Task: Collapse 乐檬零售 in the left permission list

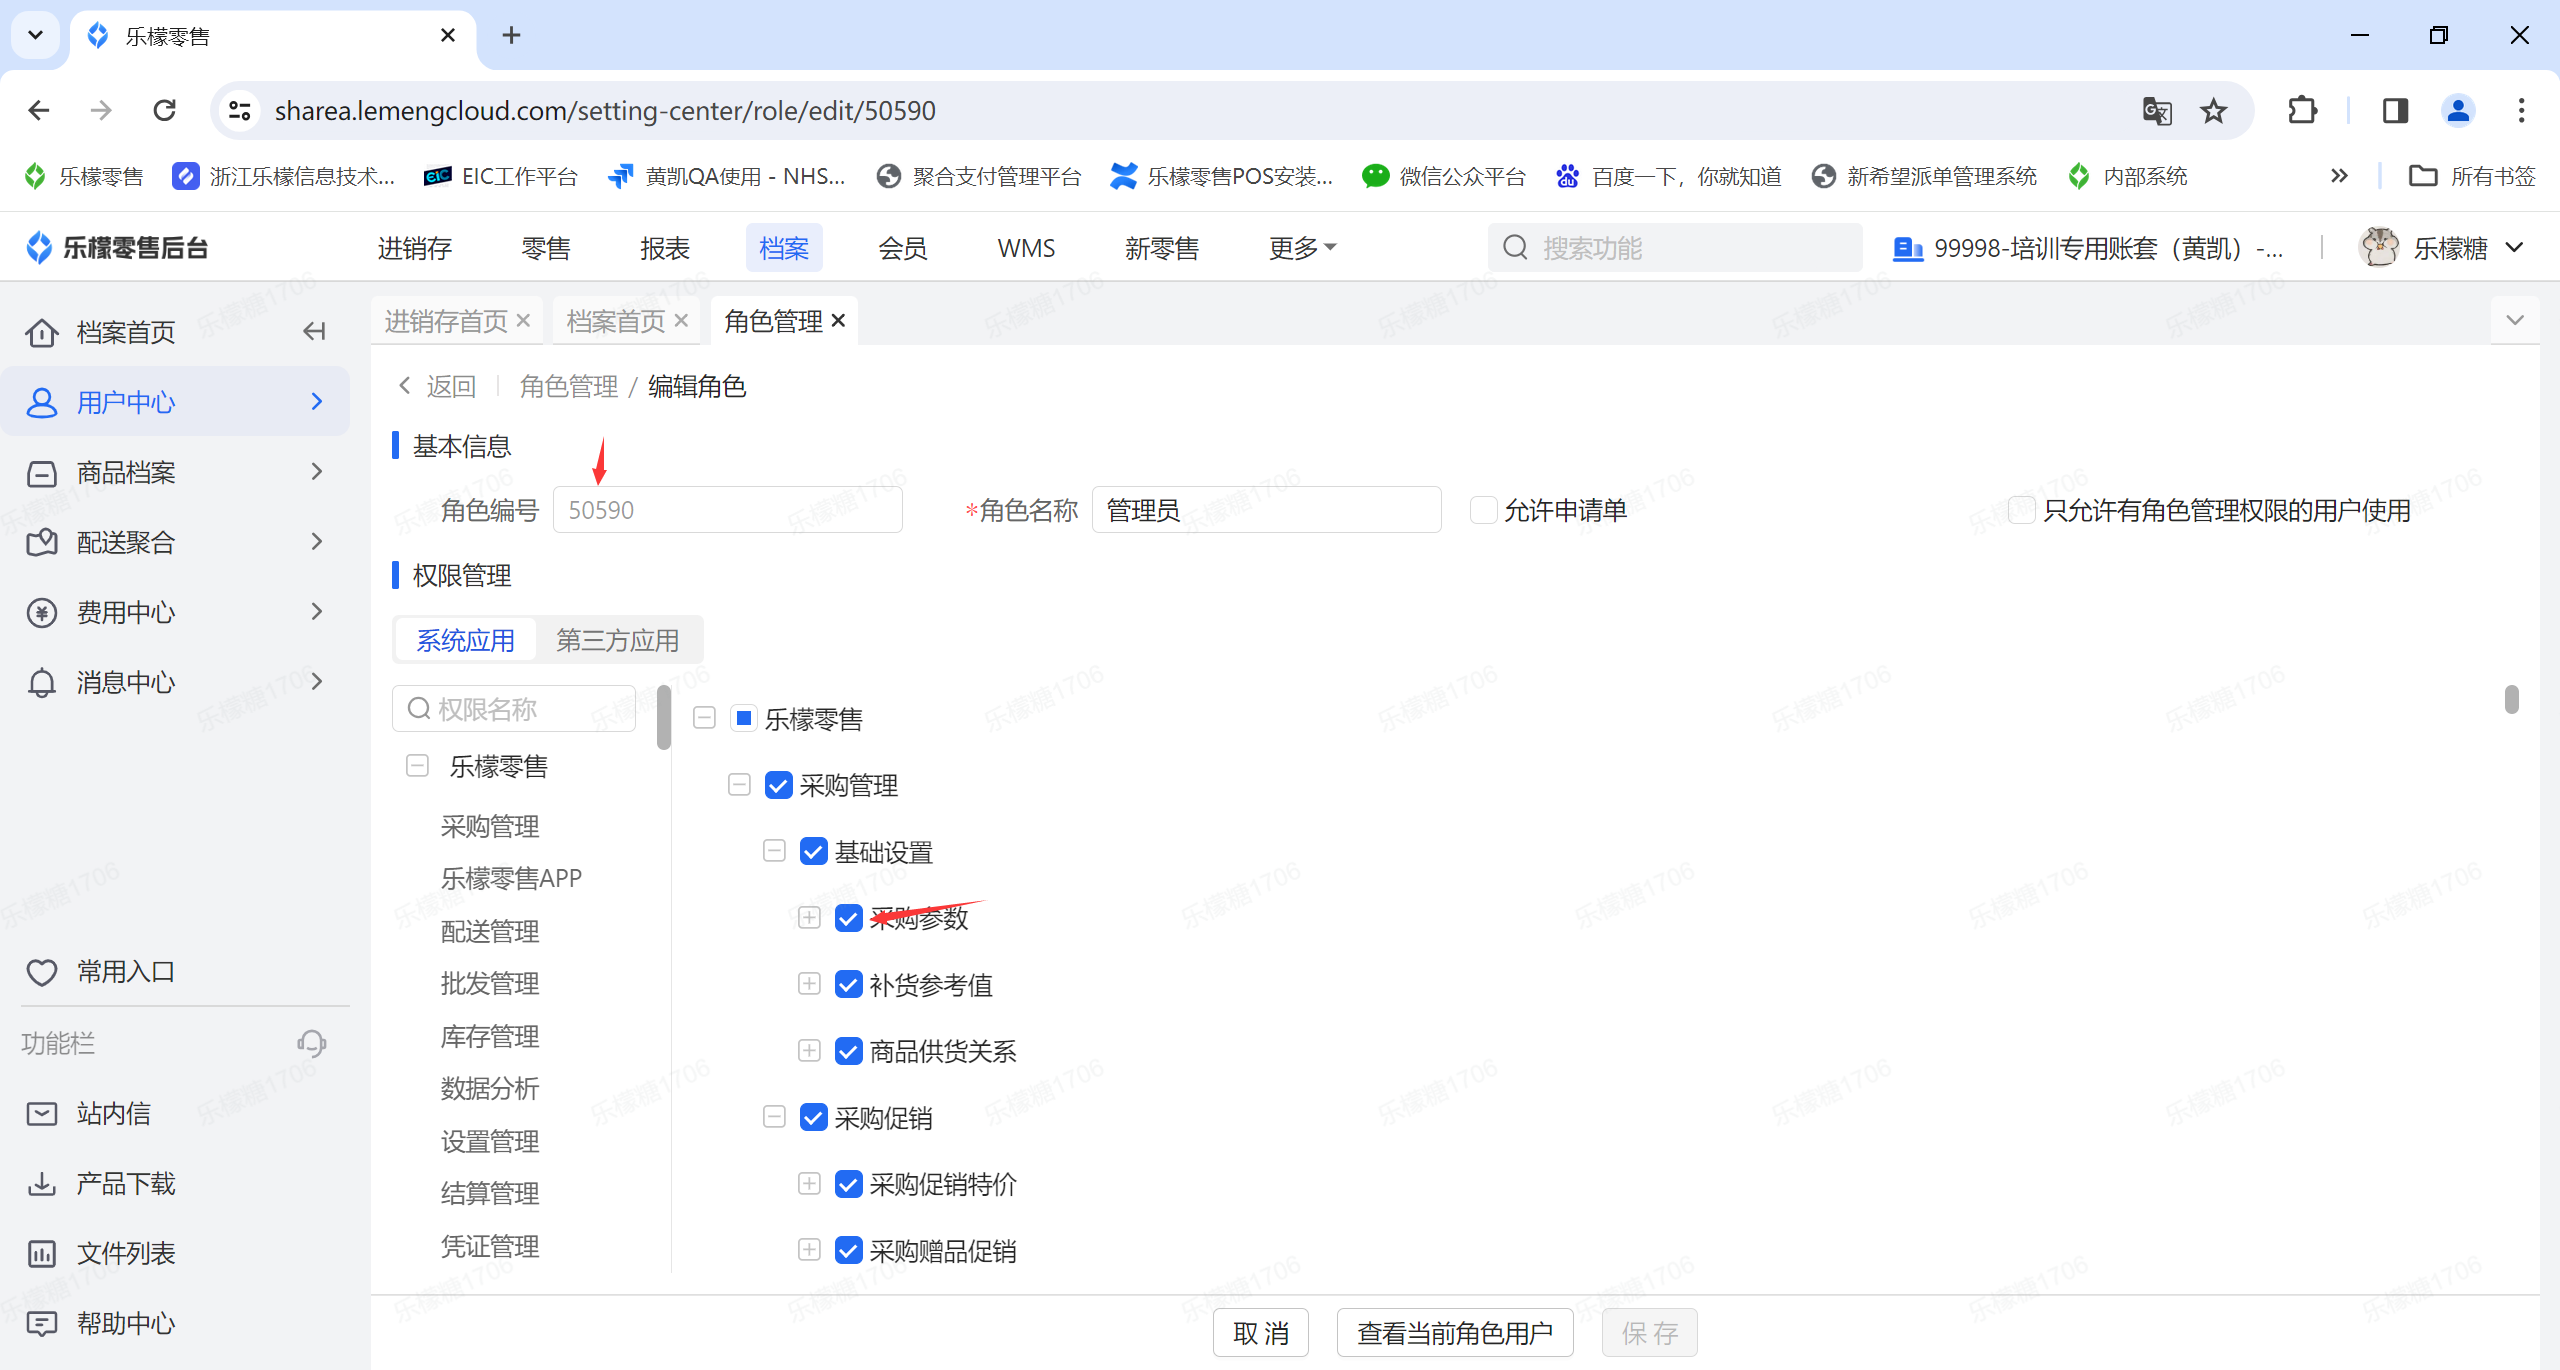Action: [418, 766]
